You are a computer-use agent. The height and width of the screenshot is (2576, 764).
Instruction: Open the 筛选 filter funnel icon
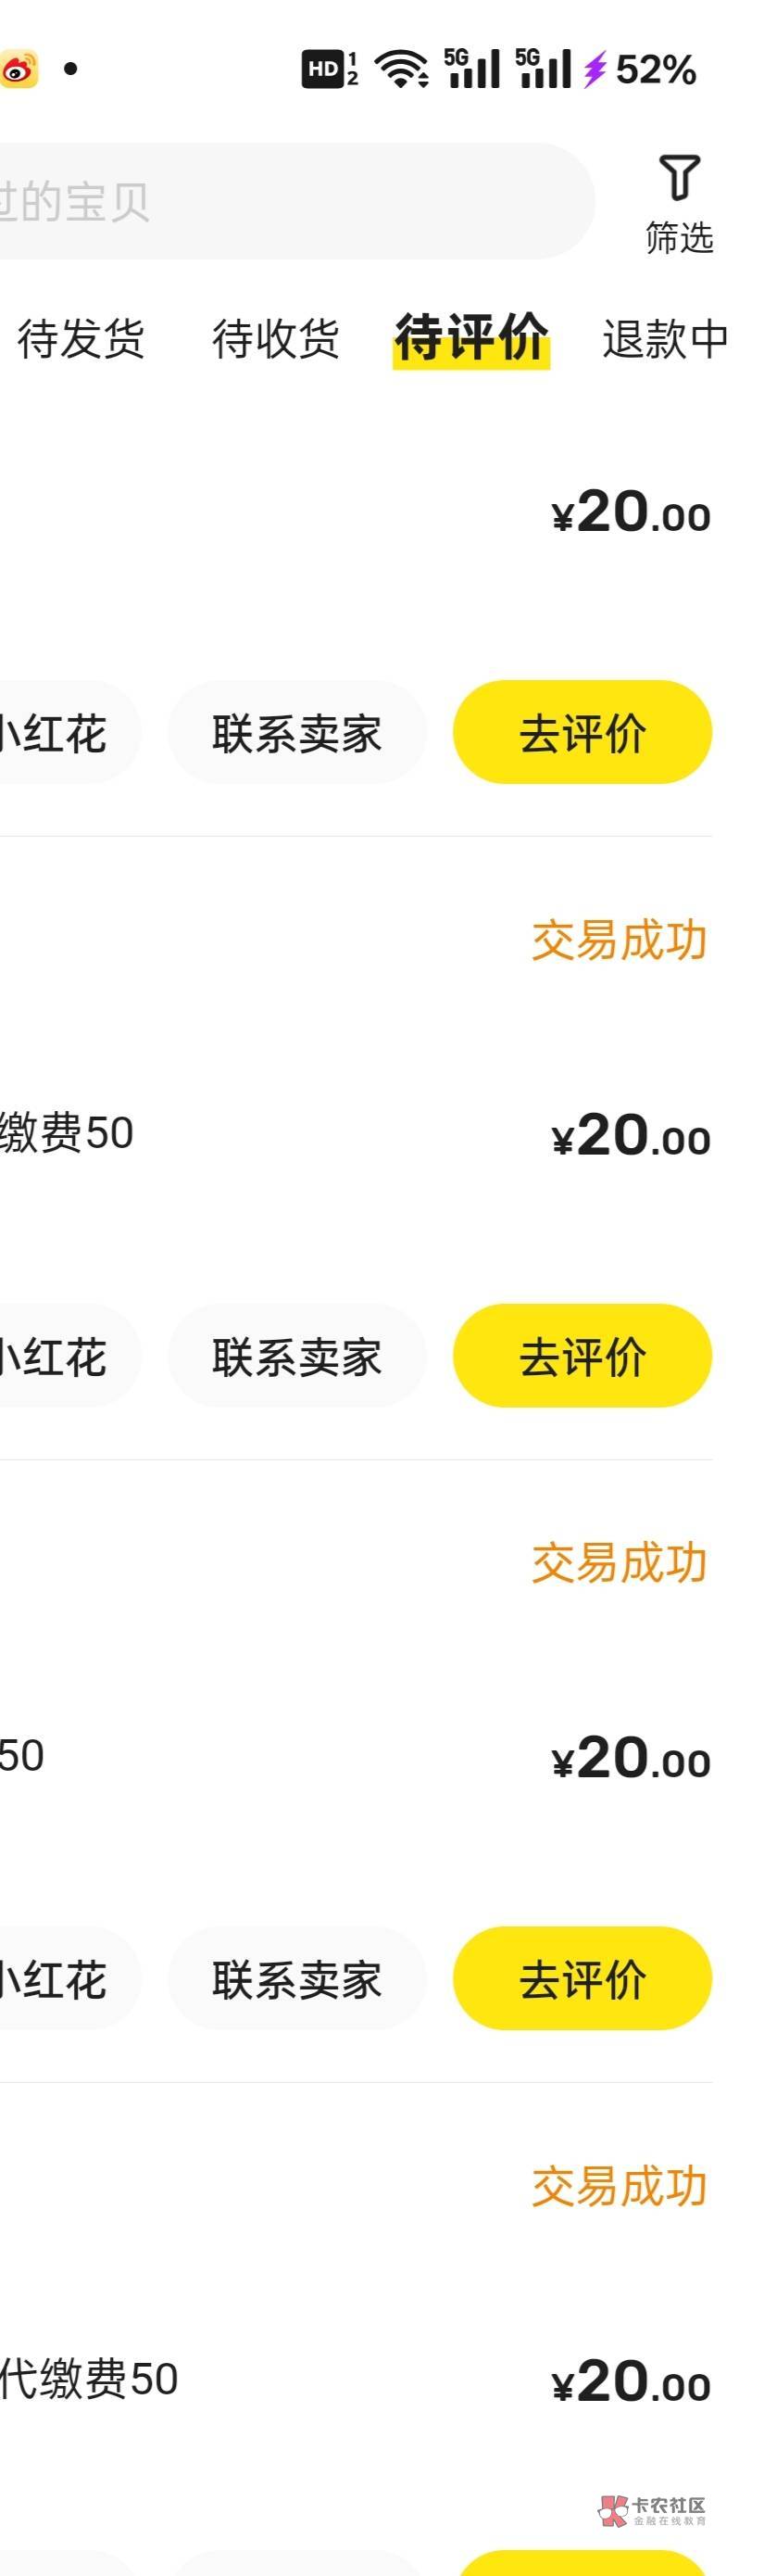(679, 180)
